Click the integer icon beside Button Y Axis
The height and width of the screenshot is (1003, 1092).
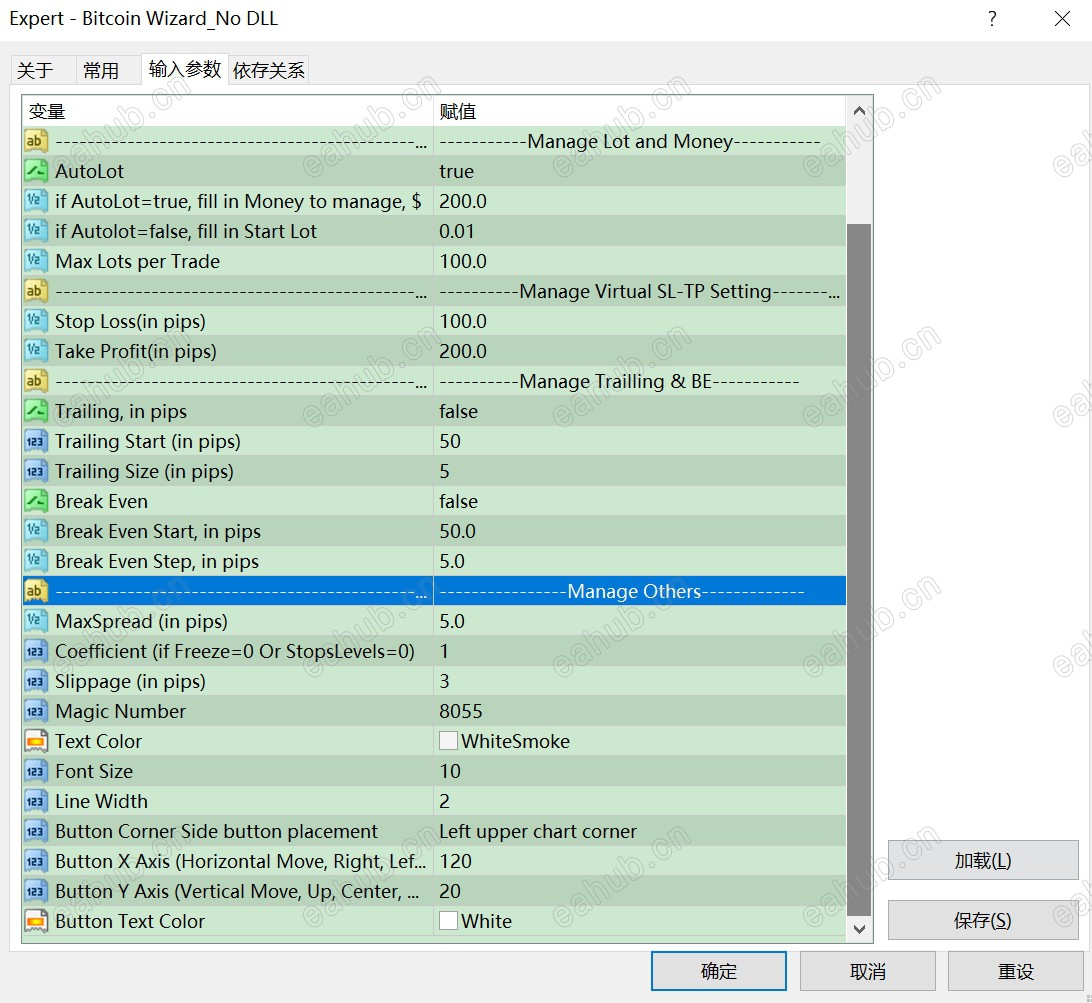point(36,889)
